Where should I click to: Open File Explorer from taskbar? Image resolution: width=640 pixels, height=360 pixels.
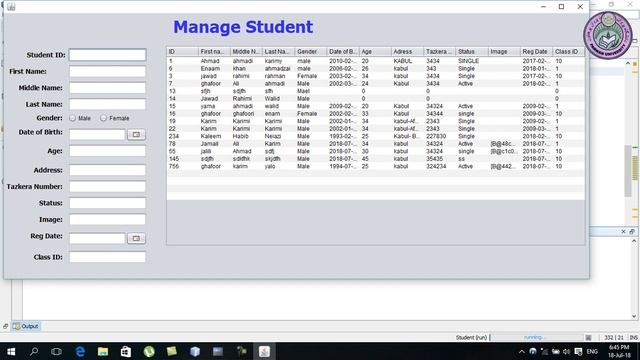103,351
